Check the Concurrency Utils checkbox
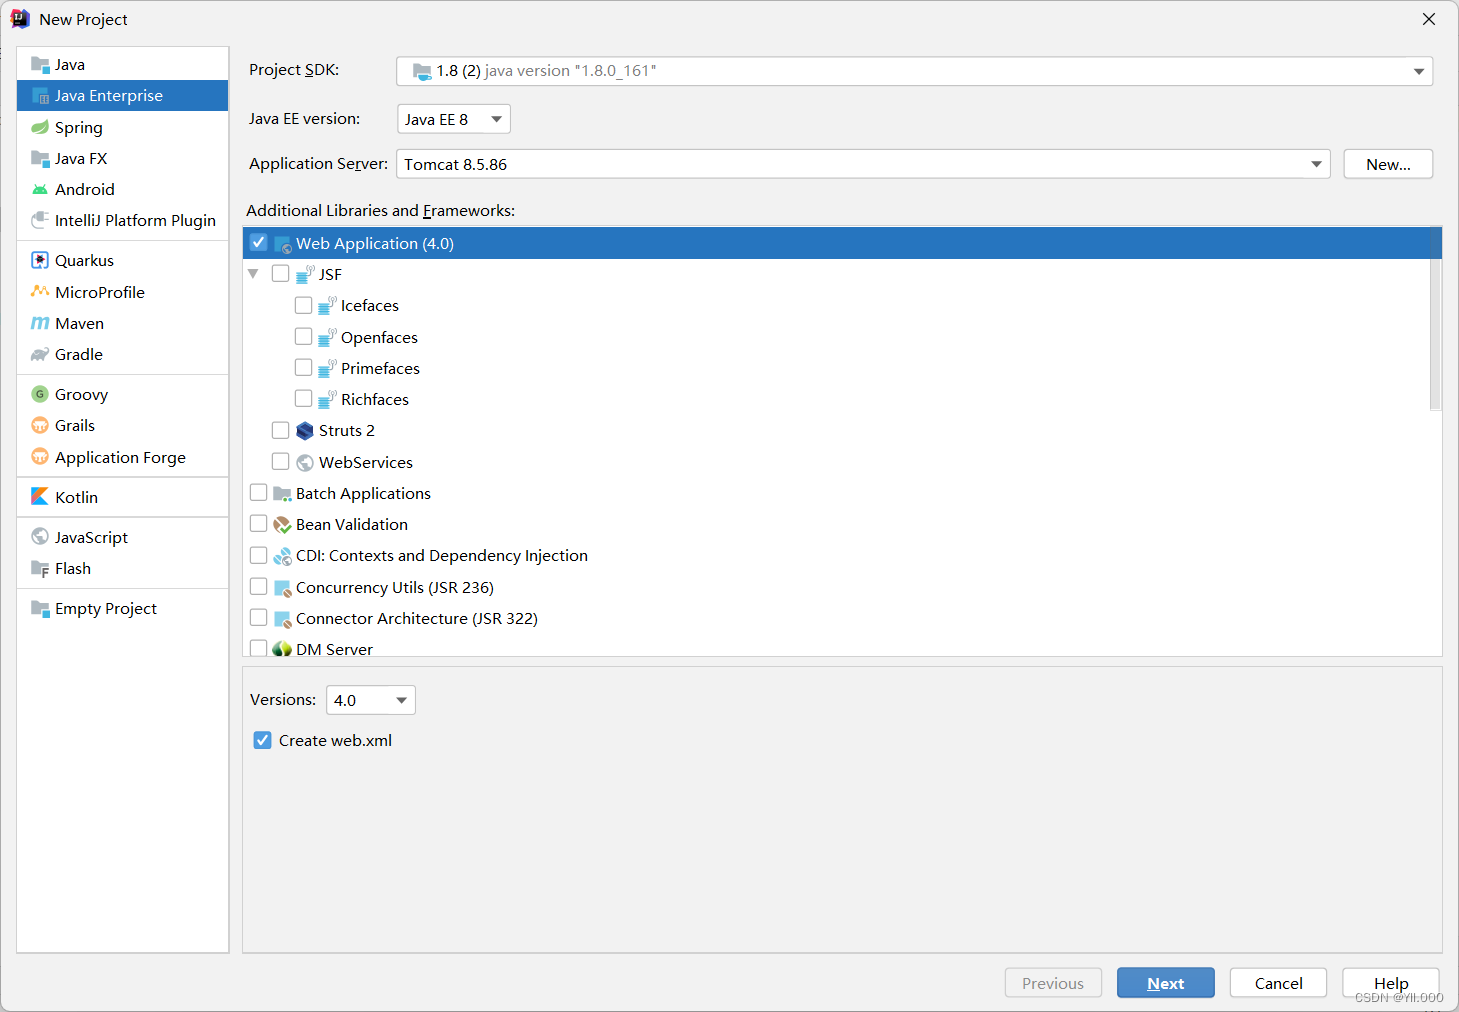The image size is (1459, 1012). (x=259, y=586)
